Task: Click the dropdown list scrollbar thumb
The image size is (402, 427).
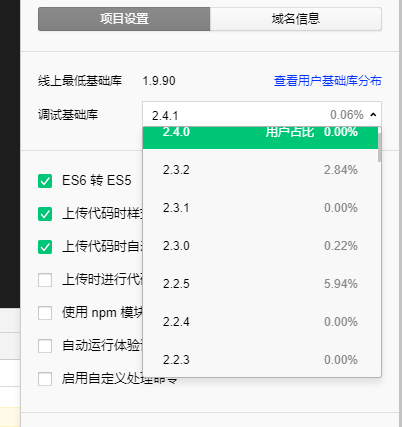Action: [380, 145]
